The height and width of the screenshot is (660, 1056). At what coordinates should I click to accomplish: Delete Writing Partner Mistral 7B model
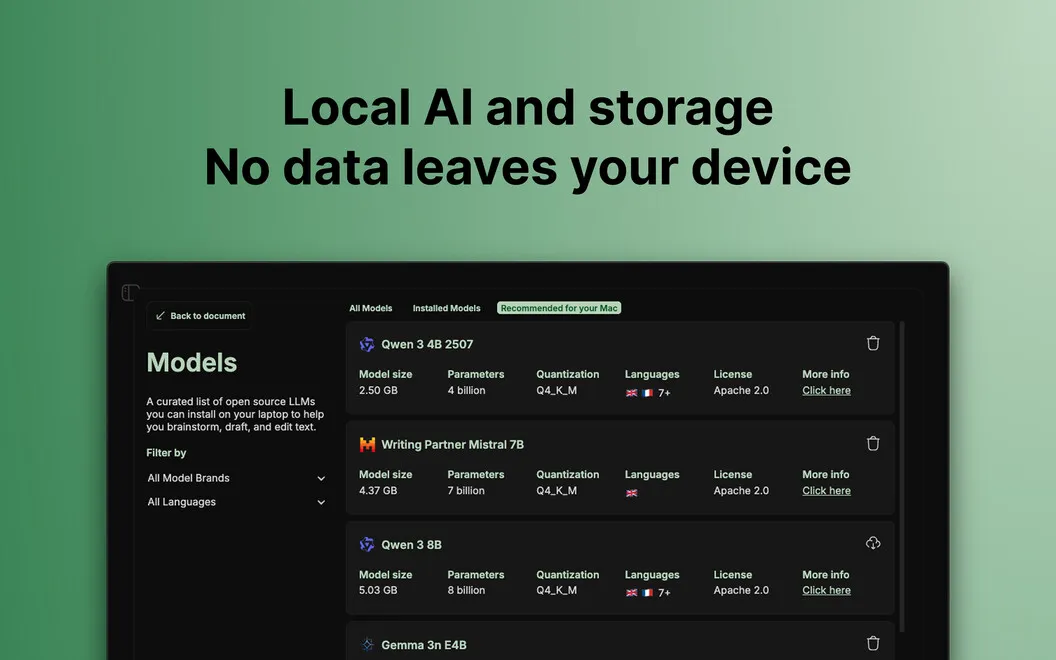(873, 443)
